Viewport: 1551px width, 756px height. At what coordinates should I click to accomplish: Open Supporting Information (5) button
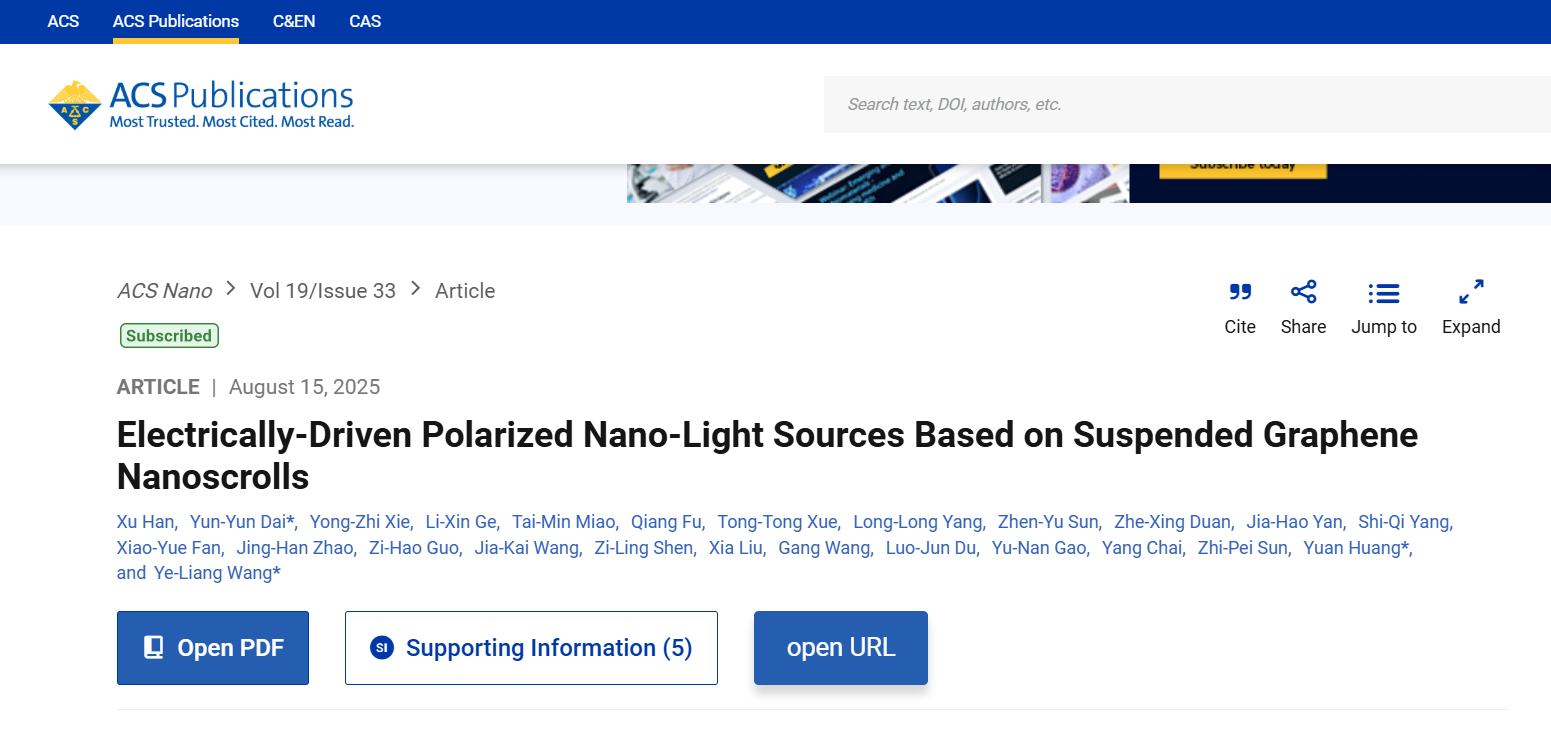531,648
